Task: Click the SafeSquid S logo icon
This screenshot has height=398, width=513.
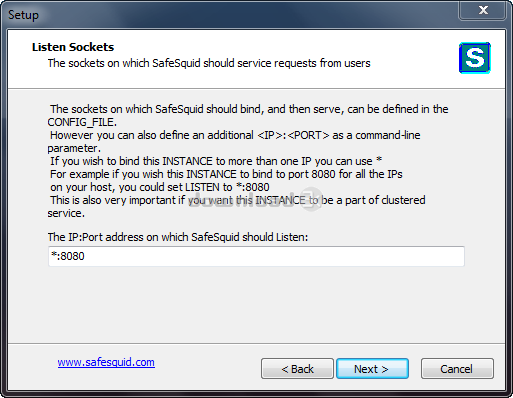Action: pos(475,58)
